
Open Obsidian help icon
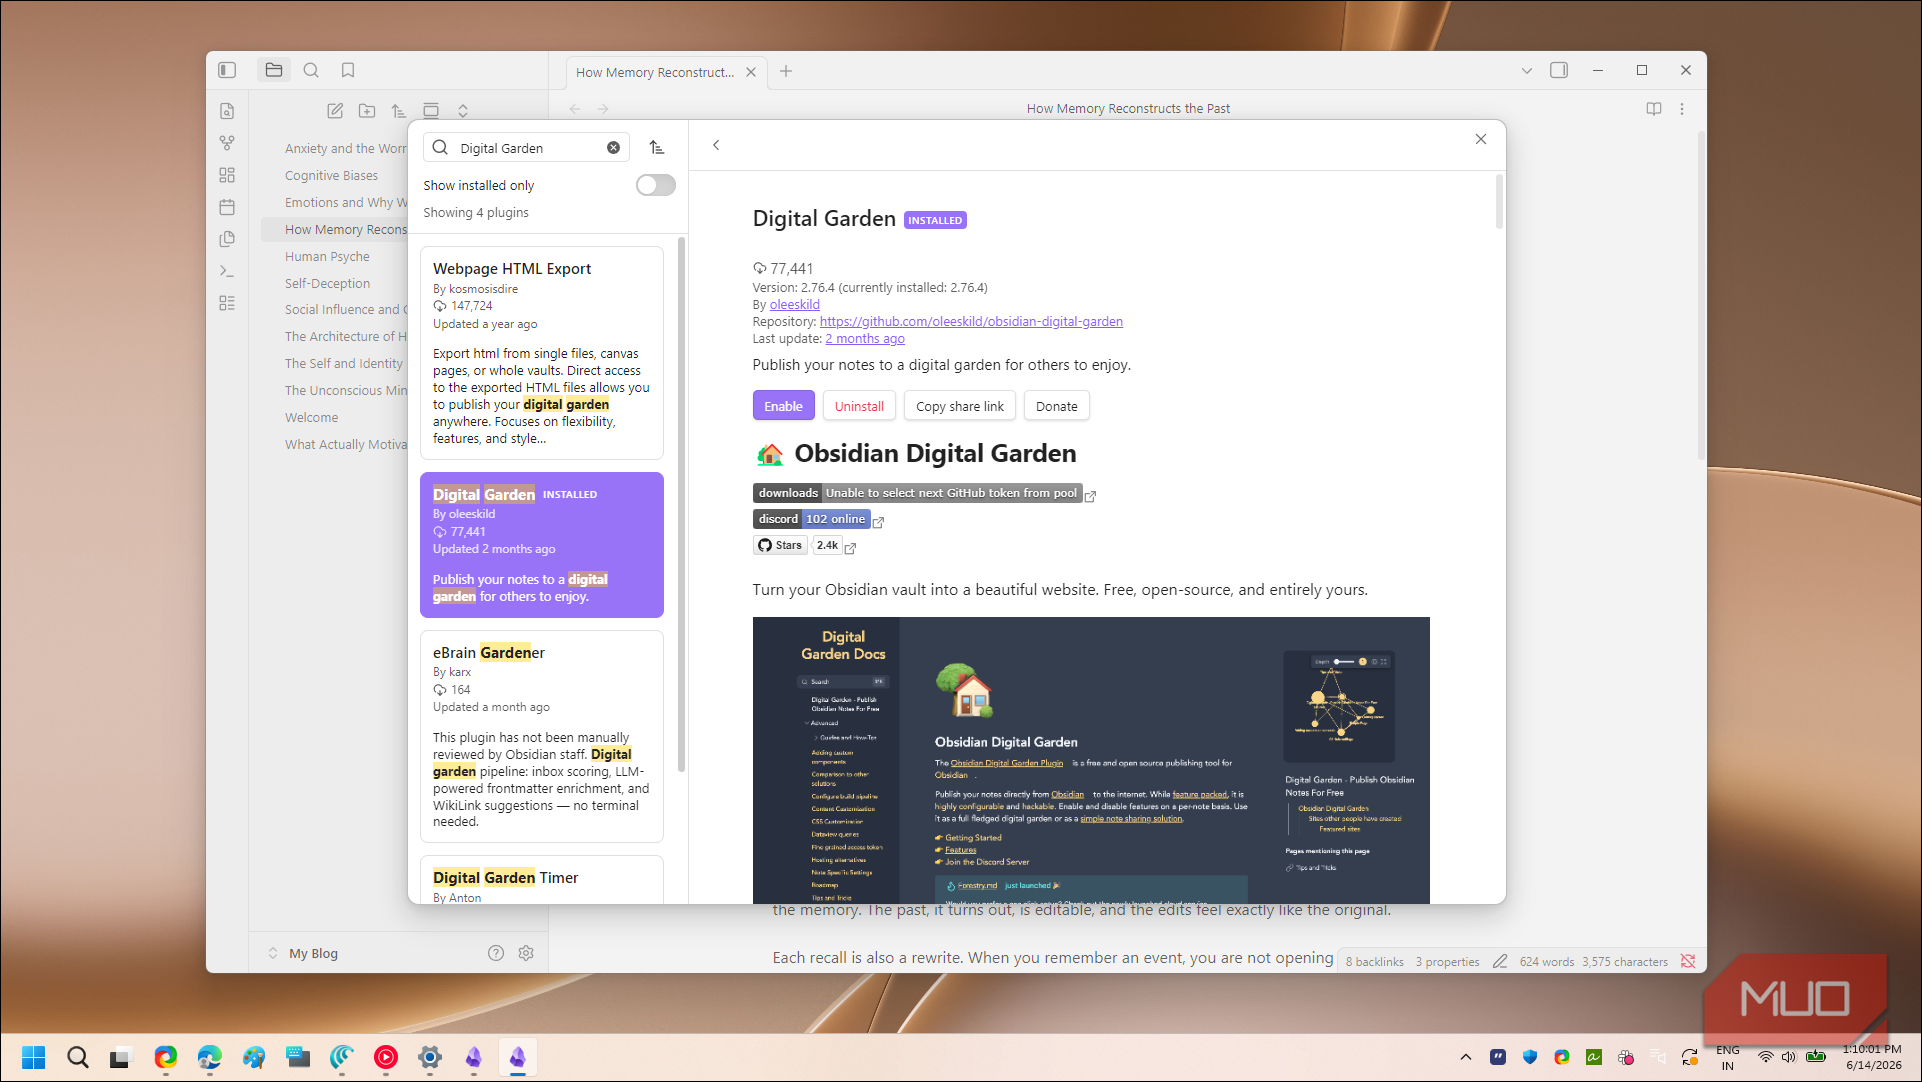coord(496,953)
